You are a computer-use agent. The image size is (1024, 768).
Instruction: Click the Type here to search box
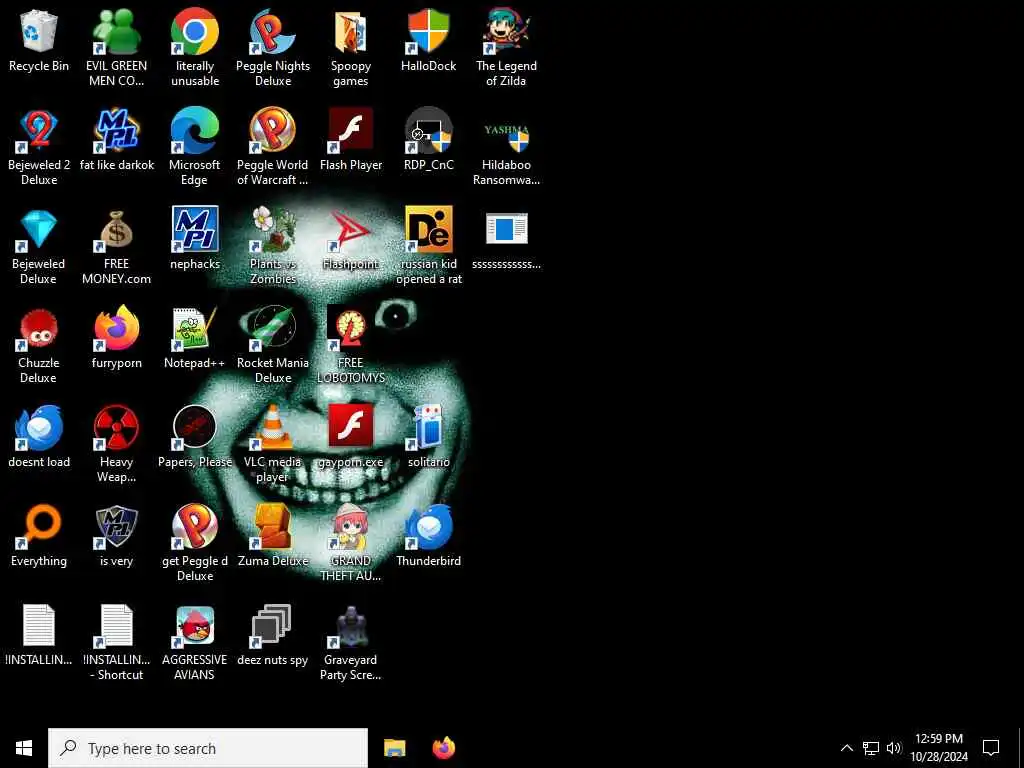coord(208,748)
